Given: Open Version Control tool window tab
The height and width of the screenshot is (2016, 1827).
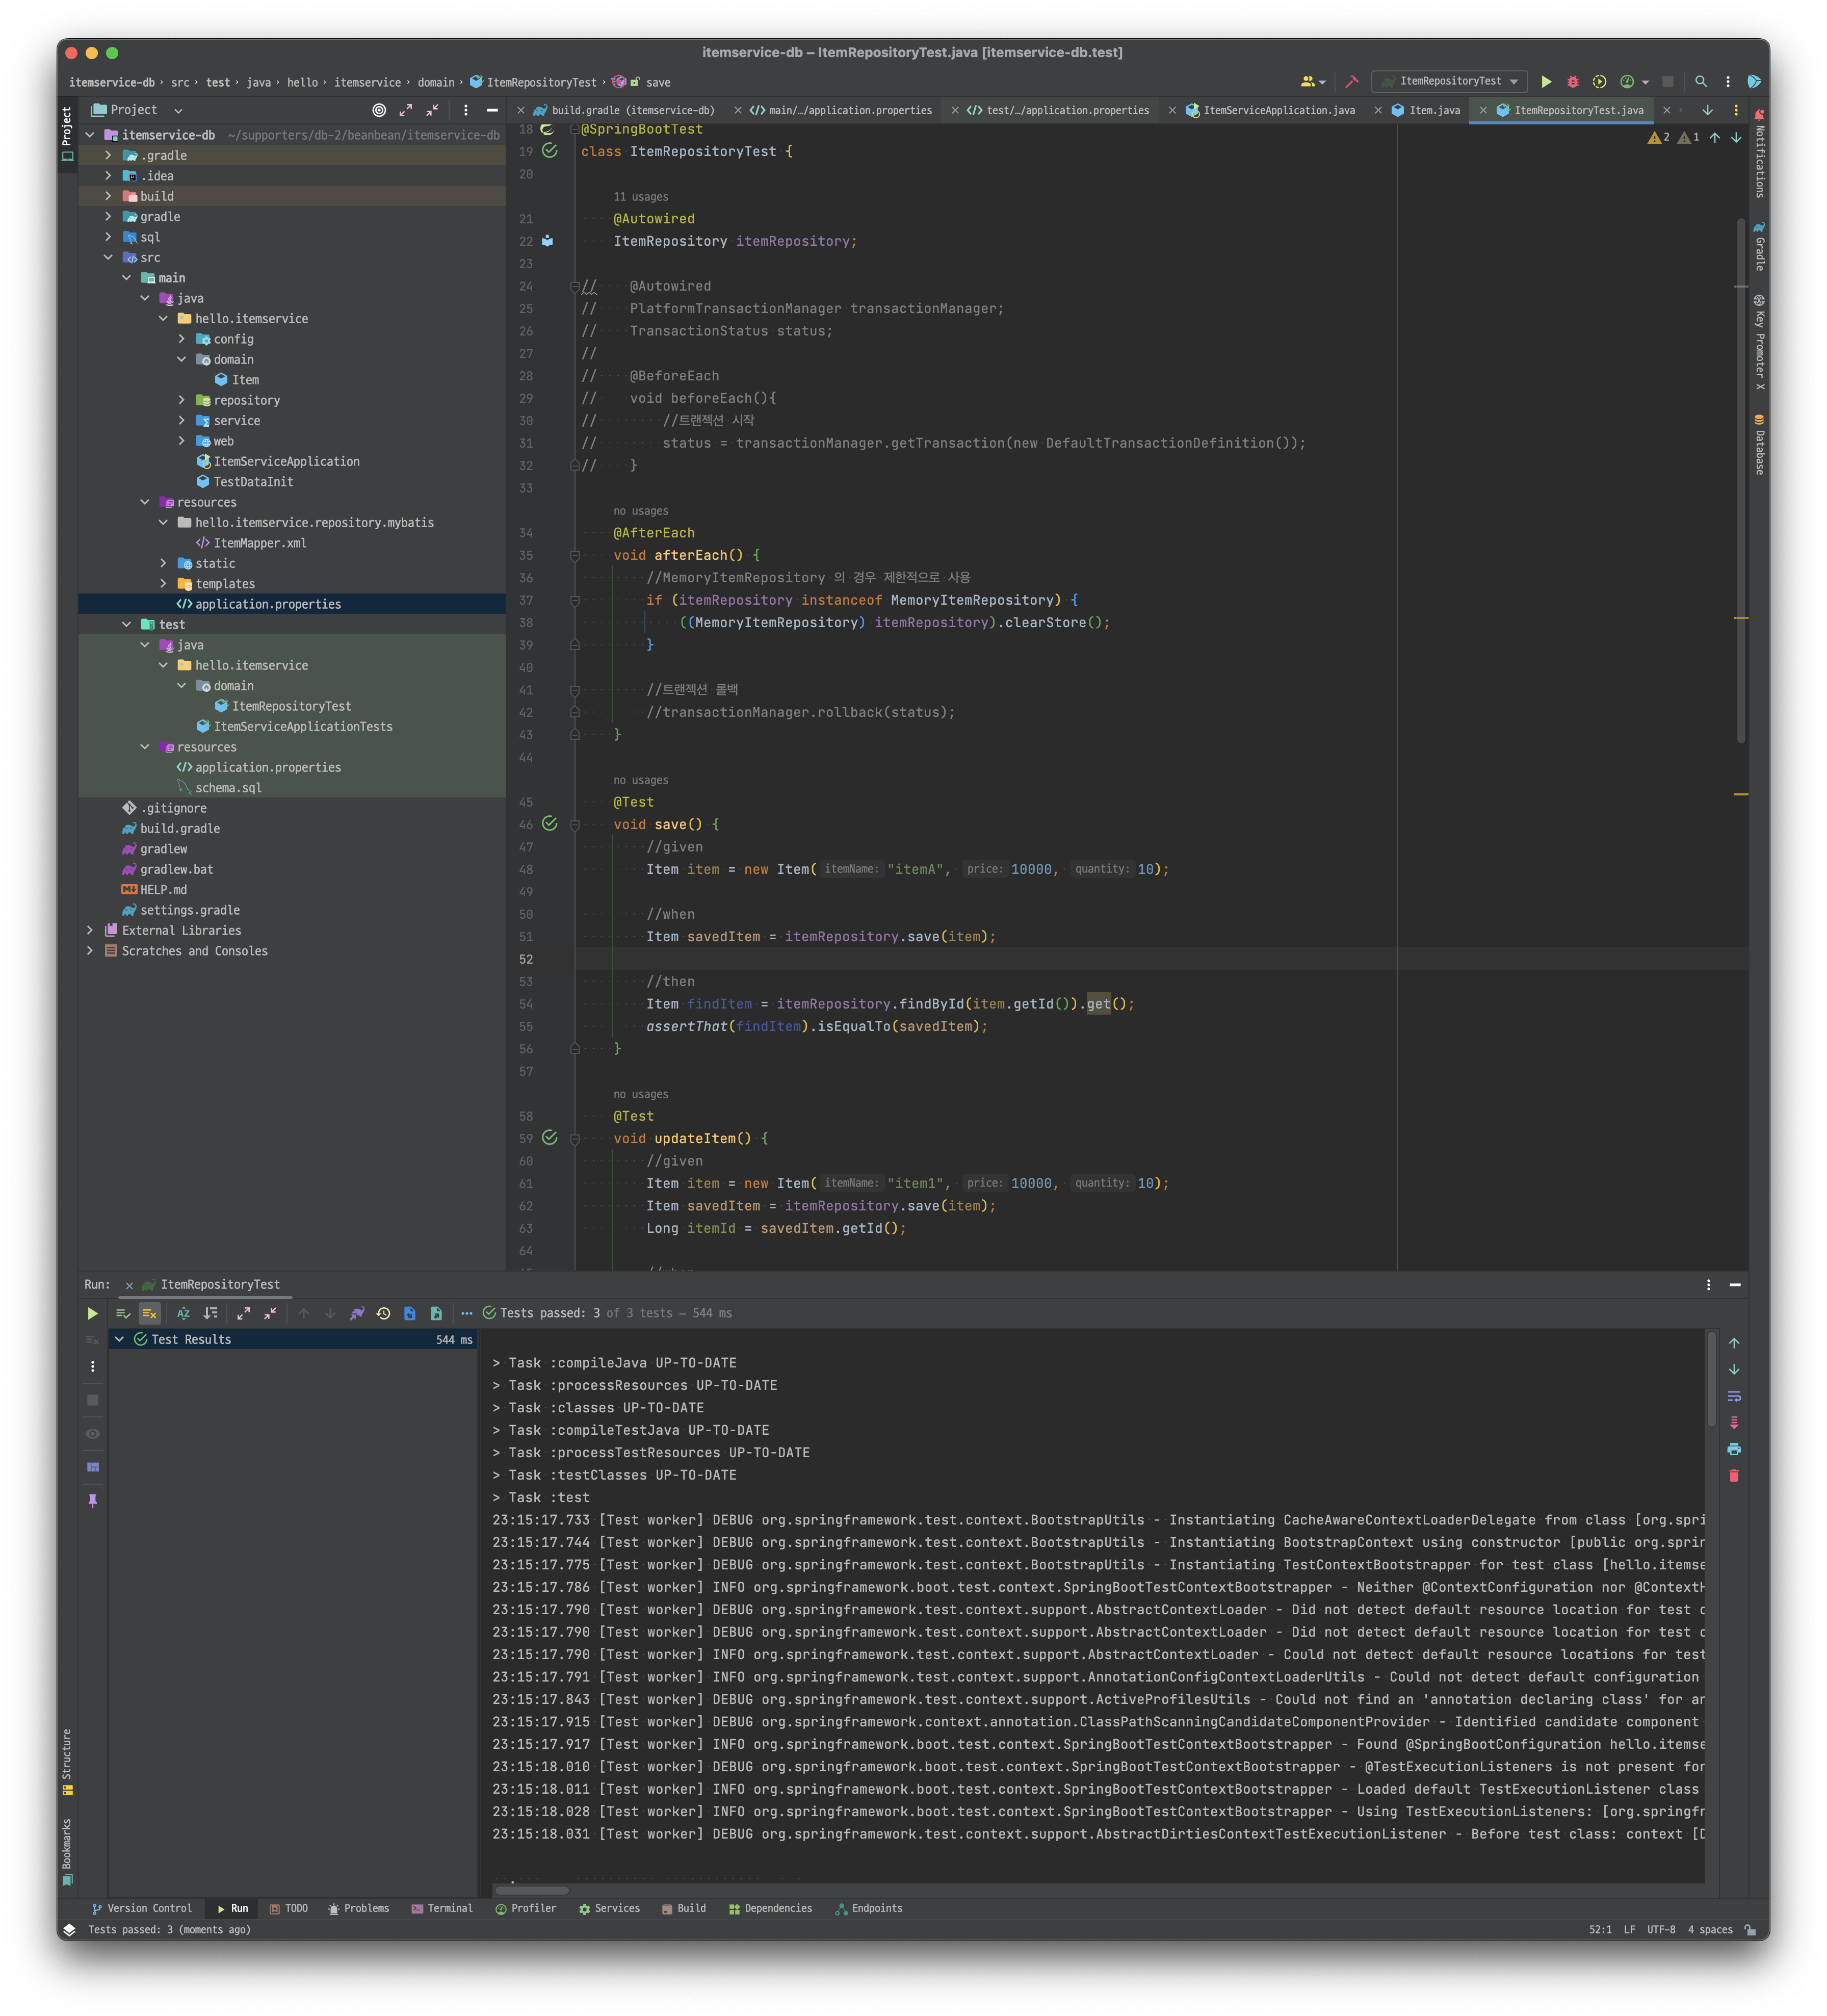Looking at the screenshot, I should (141, 1908).
